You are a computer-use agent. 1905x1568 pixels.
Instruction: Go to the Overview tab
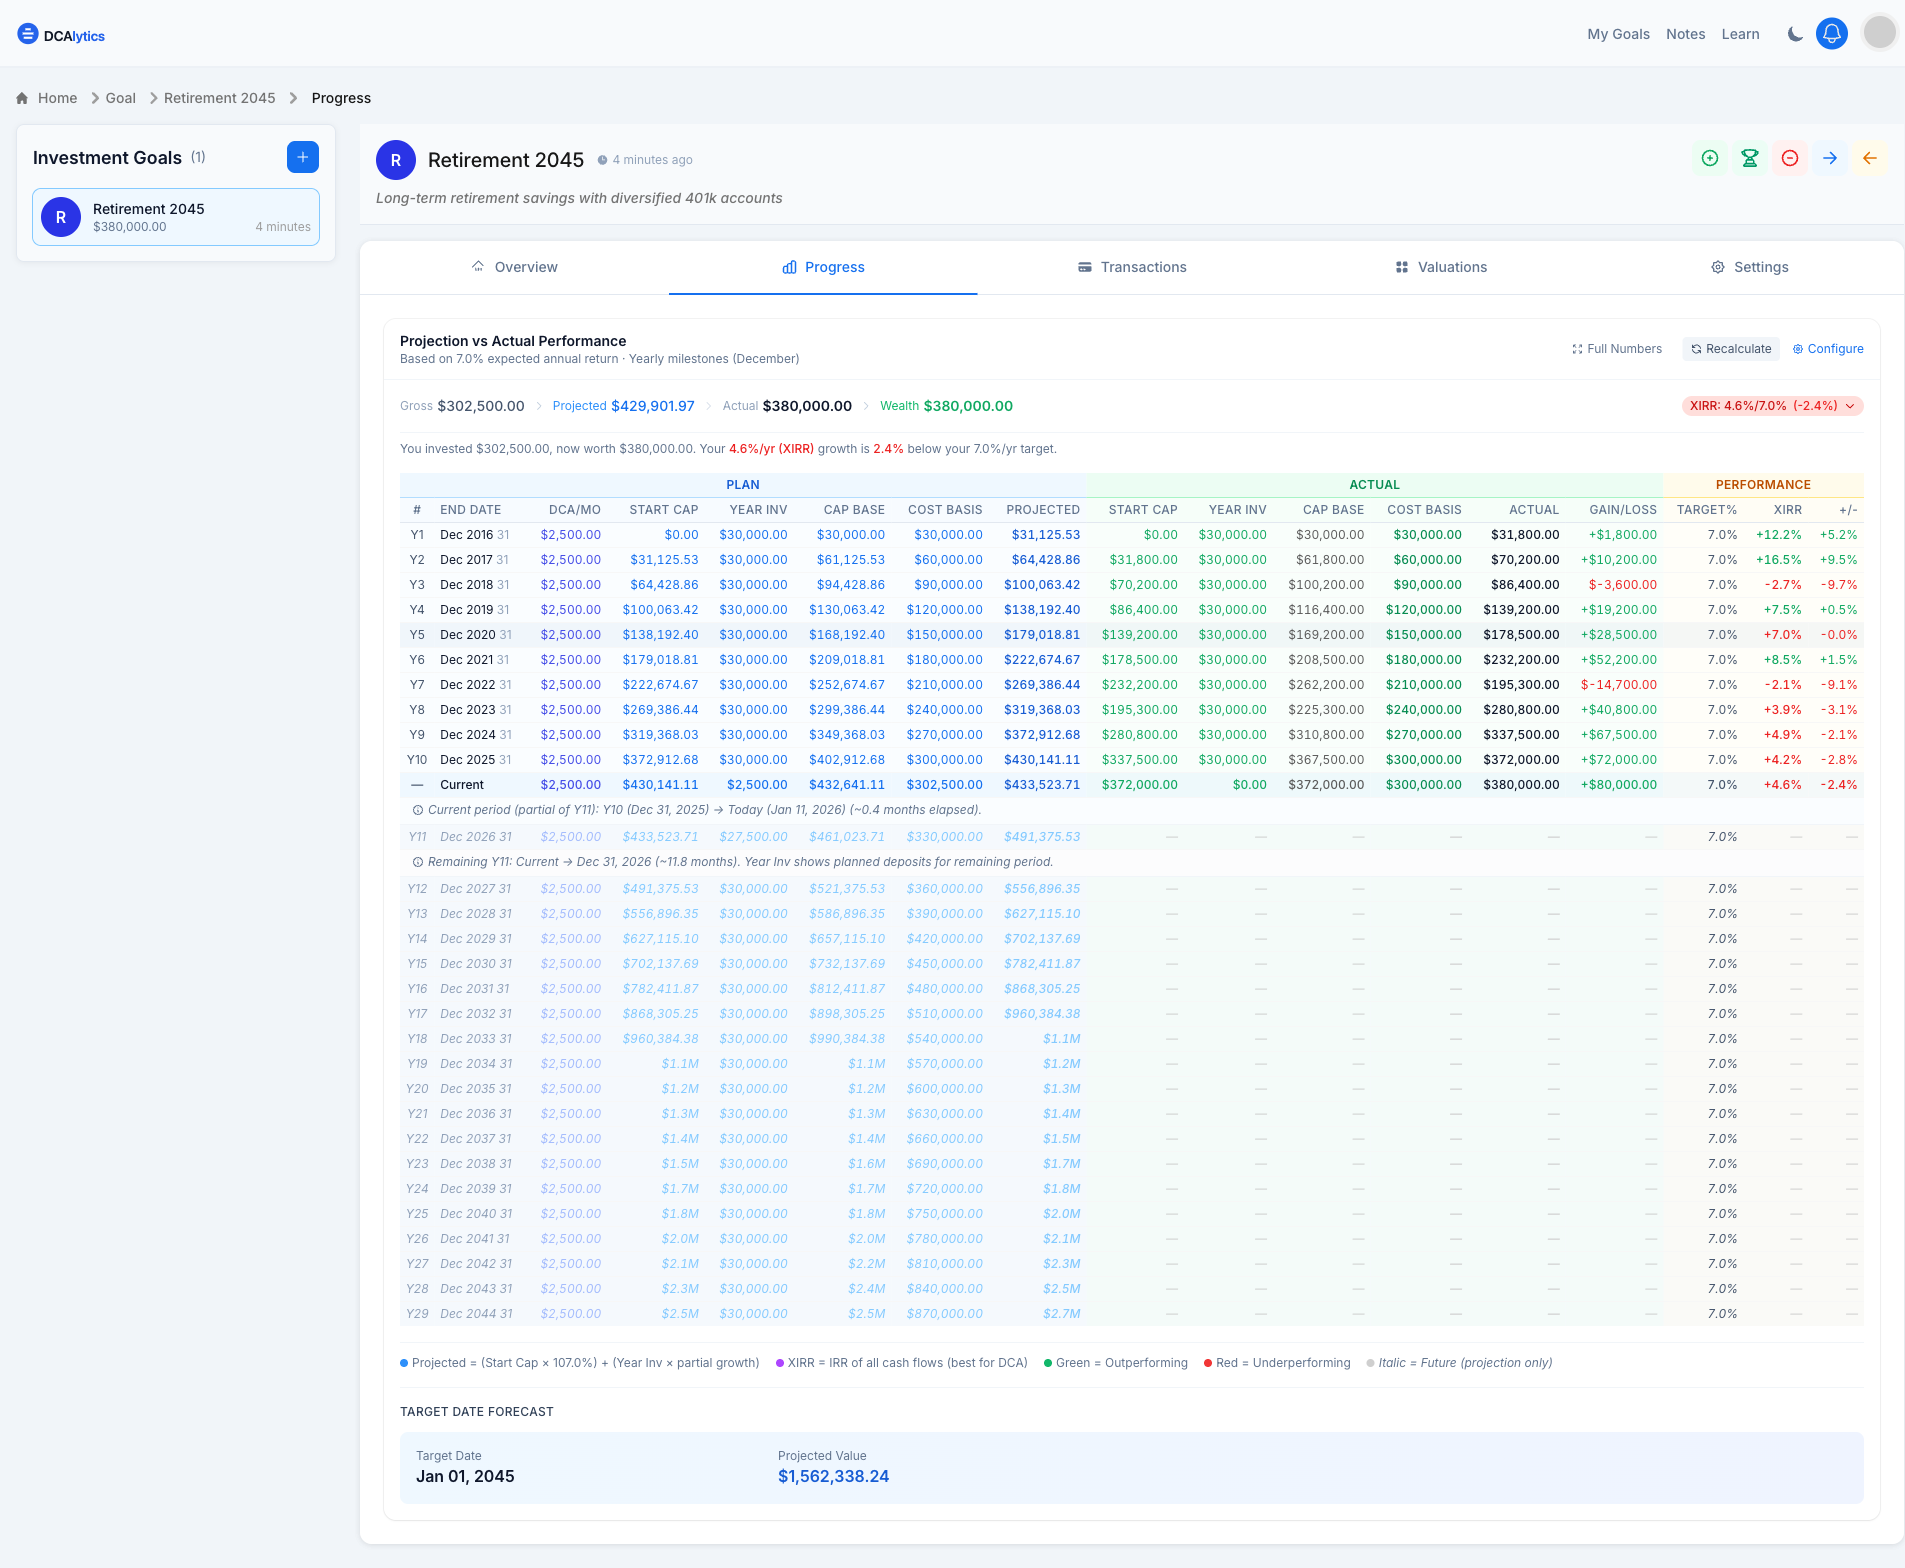(514, 267)
